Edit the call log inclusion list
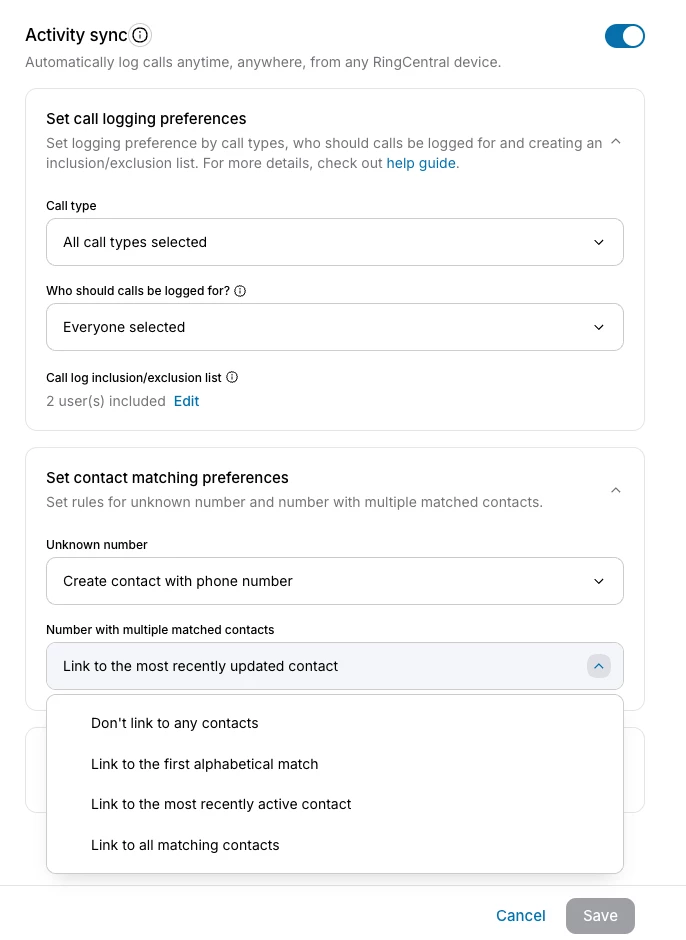This screenshot has height=940, width=686. point(186,401)
